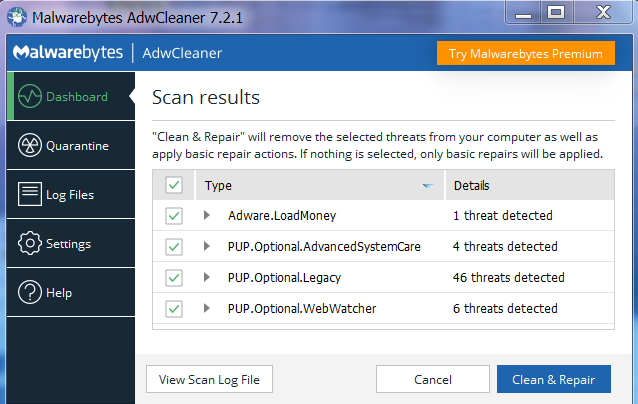Click the Malwarebytes logo in header

(x=68, y=52)
